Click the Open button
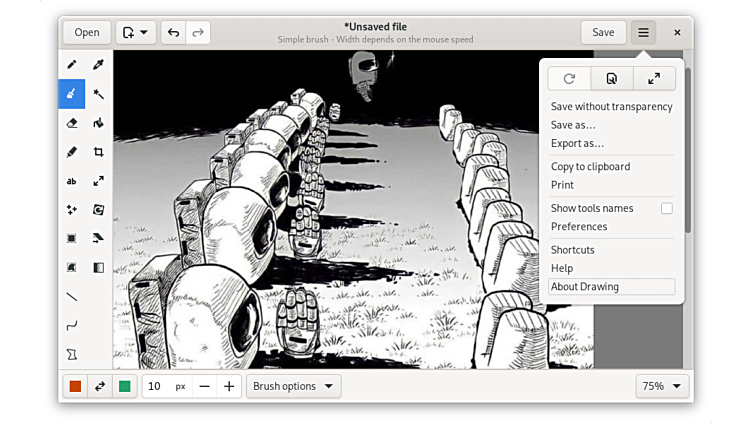 point(87,32)
